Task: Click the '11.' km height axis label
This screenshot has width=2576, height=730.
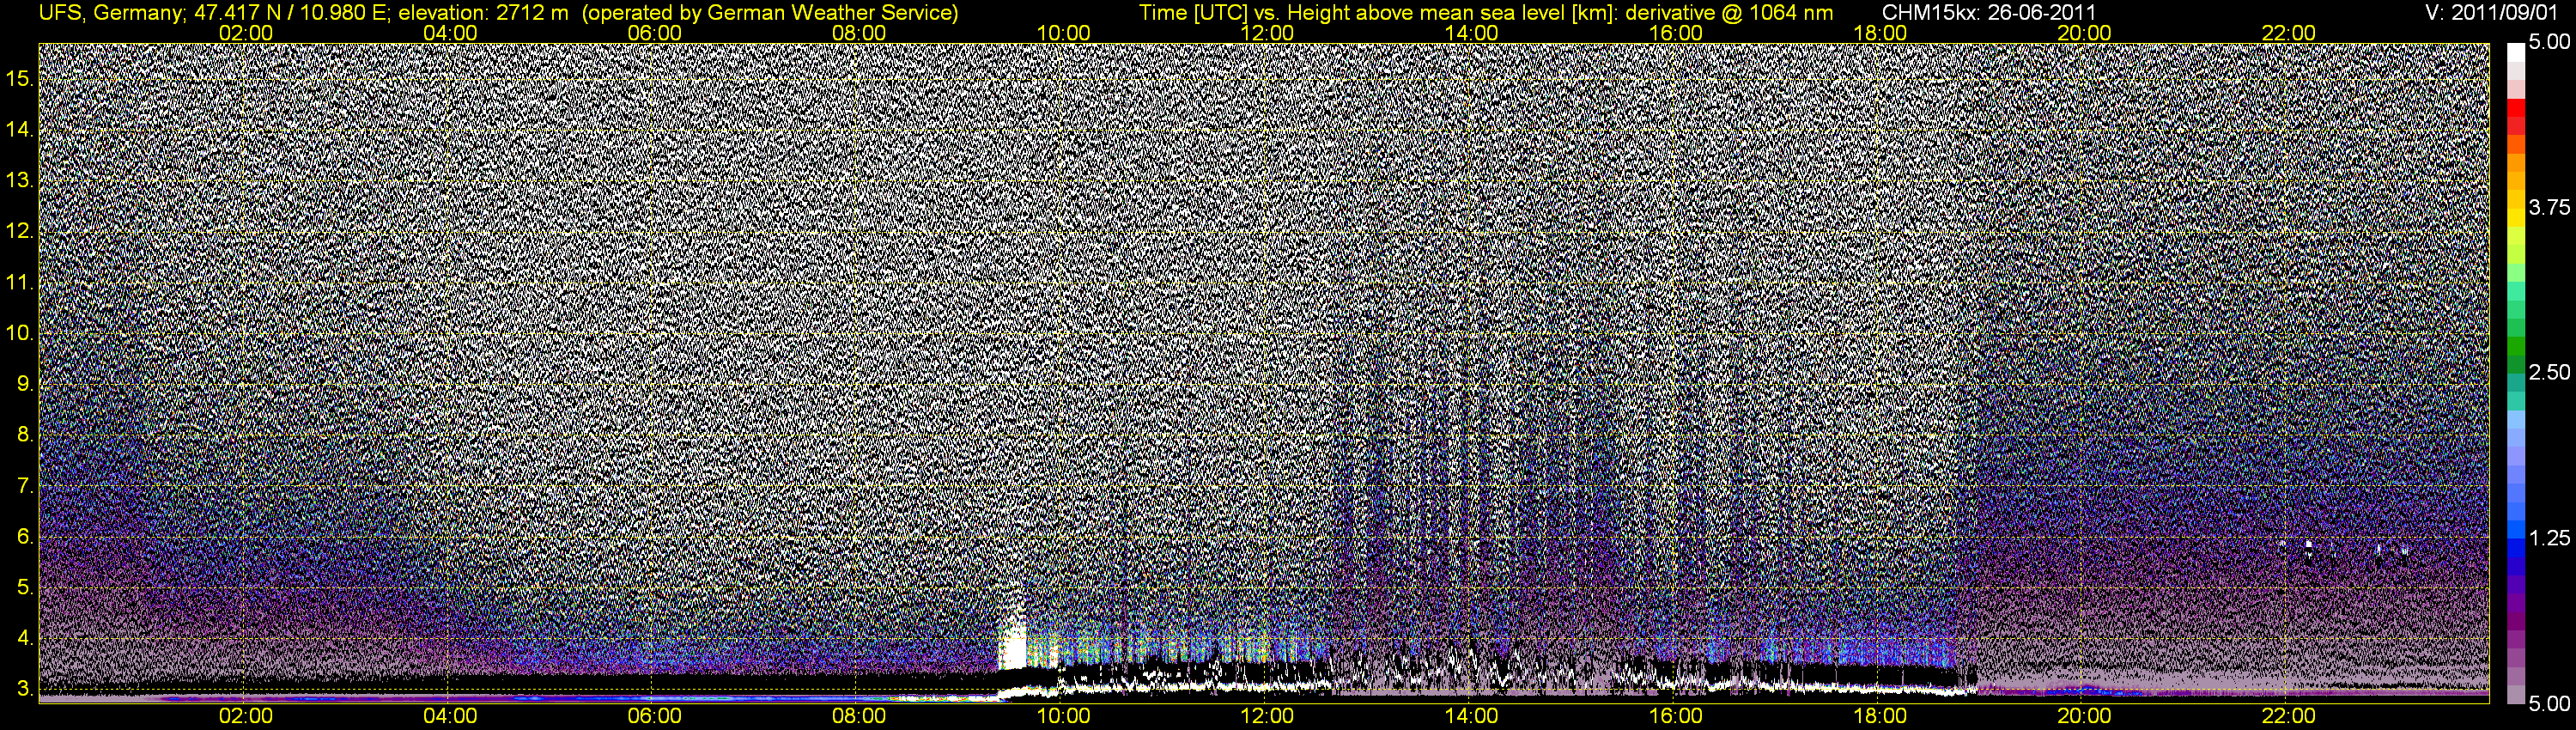Action: (20, 282)
